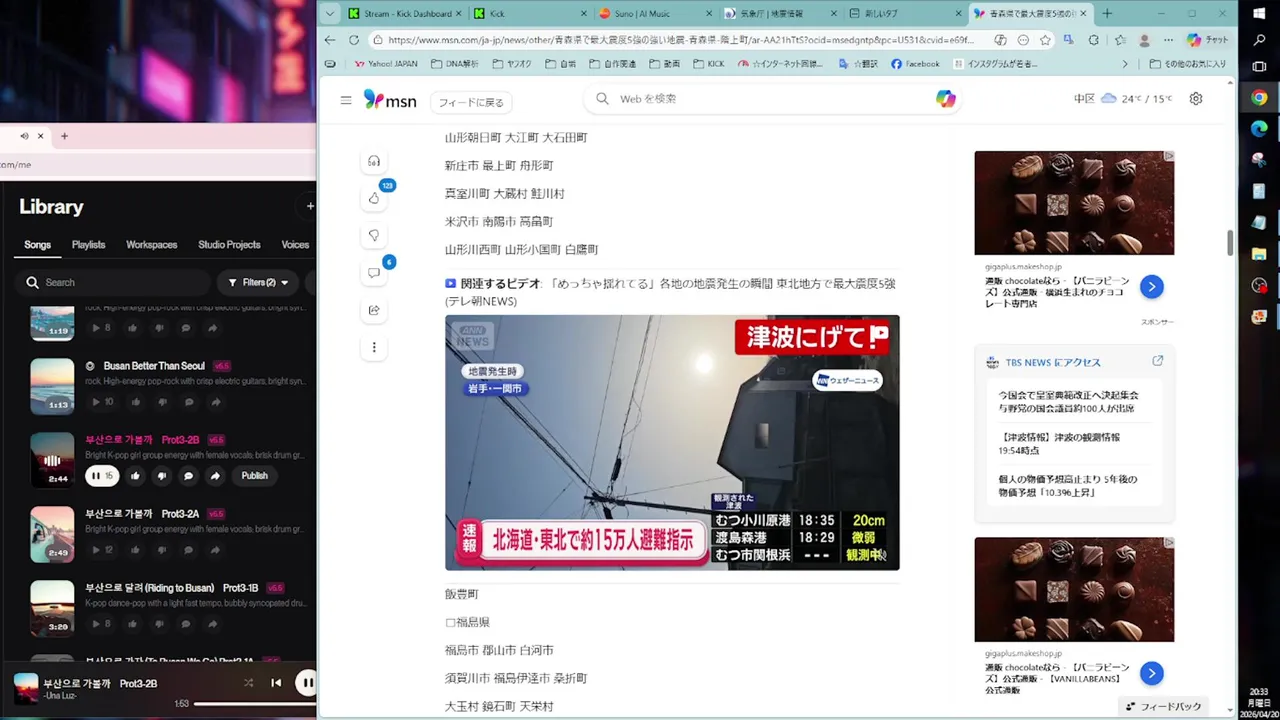Open comments for the Prot3-2B song

[188, 476]
